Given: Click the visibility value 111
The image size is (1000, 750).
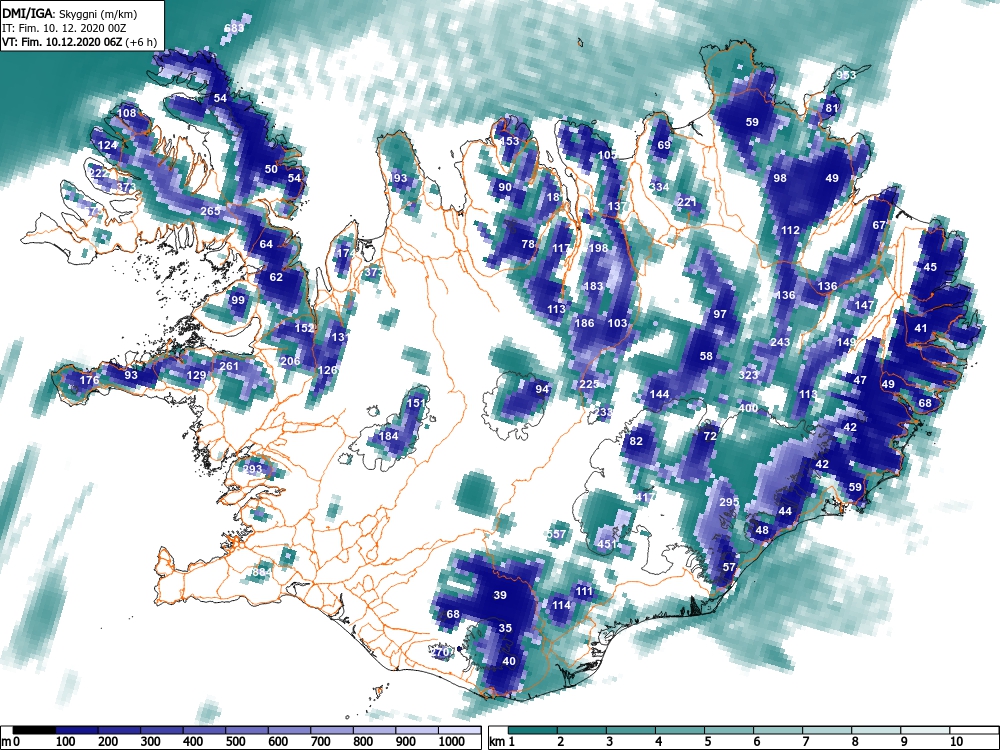Looking at the screenshot, I should pyautogui.click(x=584, y=592).
